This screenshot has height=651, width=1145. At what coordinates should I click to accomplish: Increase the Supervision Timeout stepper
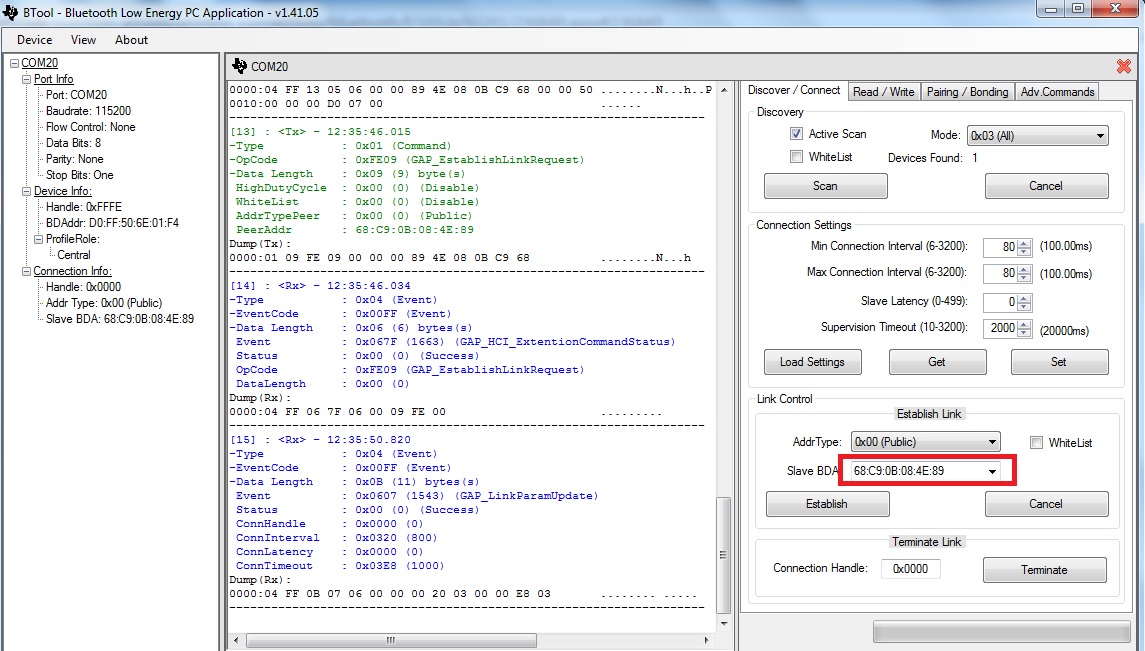[1024, 324]
